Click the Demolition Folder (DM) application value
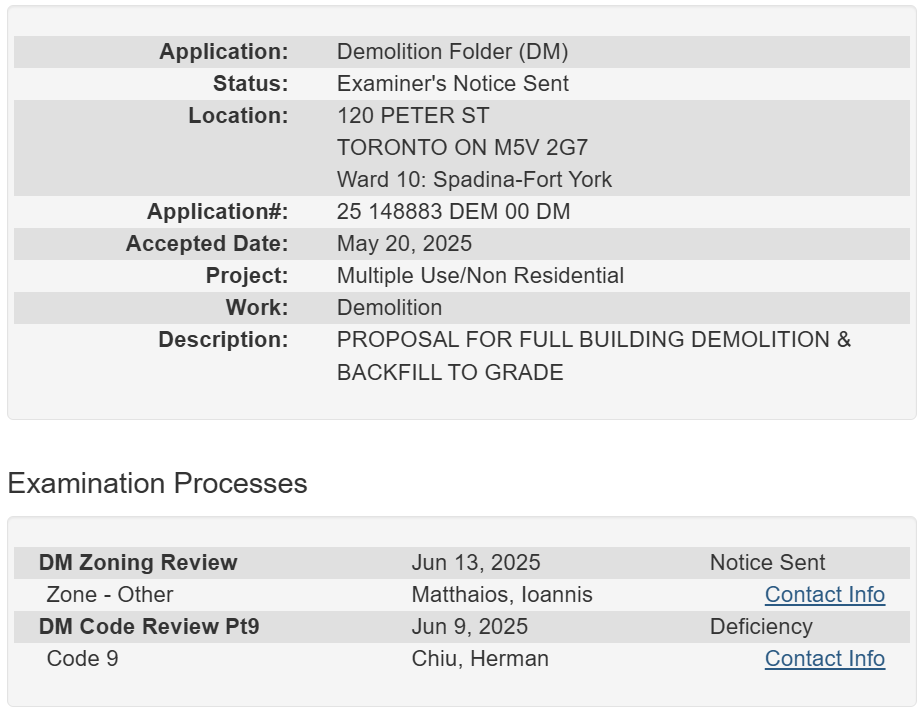The height and width of the screenshot is (708, 918). coord(452,52)
